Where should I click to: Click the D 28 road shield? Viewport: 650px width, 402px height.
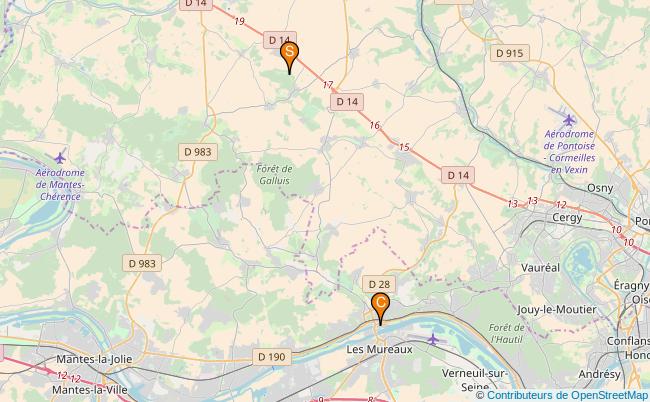coord(379,284)
